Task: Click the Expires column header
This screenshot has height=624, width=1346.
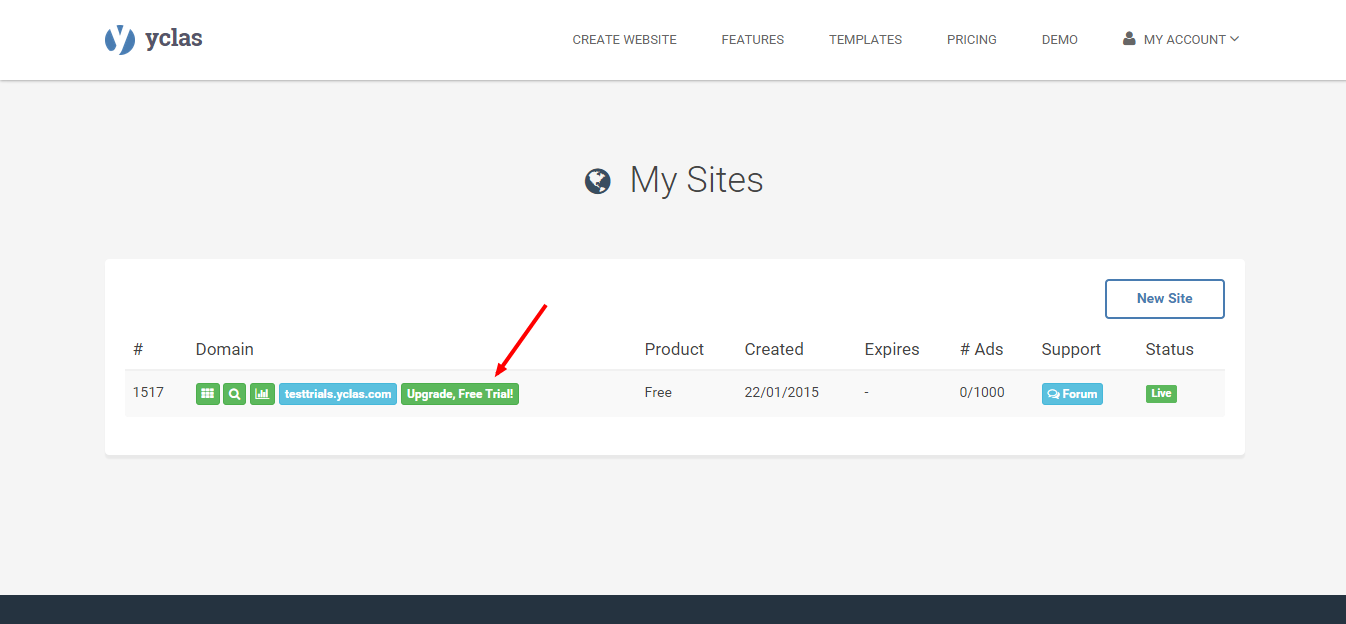Action: point(892,349)
